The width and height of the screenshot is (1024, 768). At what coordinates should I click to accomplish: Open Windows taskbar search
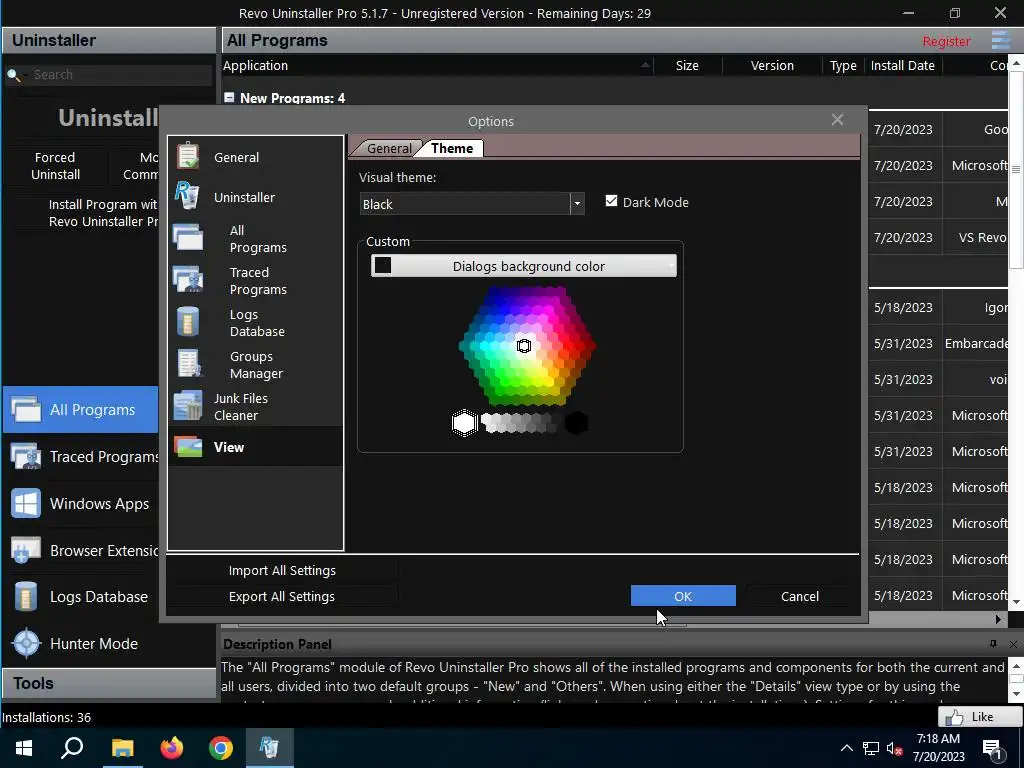72,748
